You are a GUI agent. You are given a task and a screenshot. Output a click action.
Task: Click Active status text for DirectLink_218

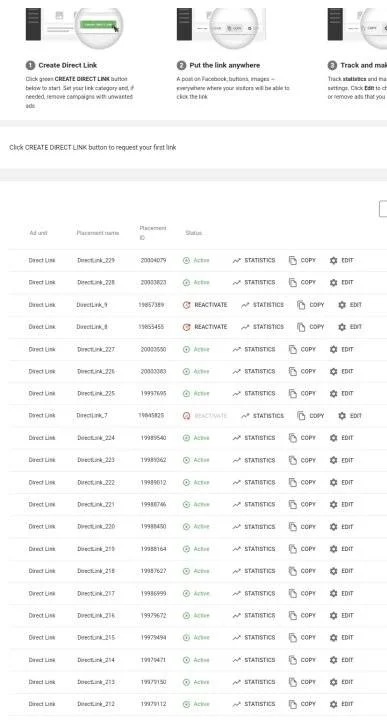coord(202,571)
